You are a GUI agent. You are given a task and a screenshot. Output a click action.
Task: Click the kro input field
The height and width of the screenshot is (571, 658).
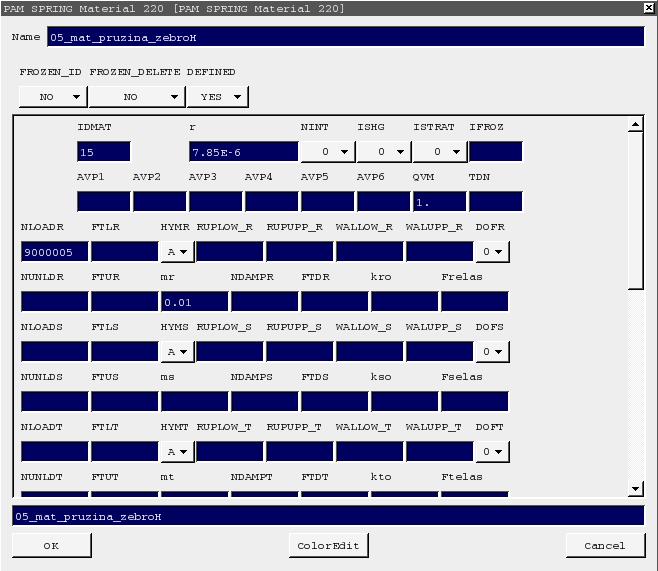click(405, 302)
